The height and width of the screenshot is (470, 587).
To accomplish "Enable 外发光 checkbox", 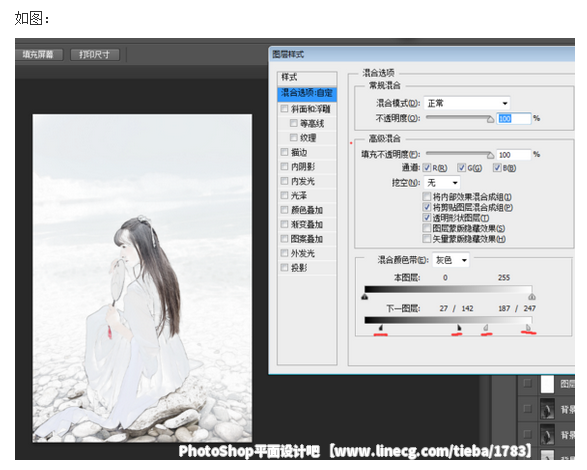I will [285, 253].
